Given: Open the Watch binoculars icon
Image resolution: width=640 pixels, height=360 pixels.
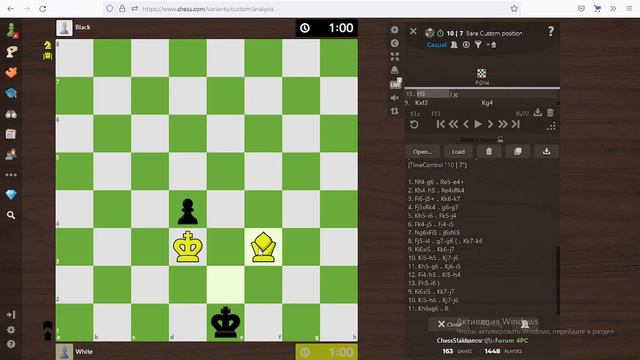Looking at the screenshot, I should [11, 114].
